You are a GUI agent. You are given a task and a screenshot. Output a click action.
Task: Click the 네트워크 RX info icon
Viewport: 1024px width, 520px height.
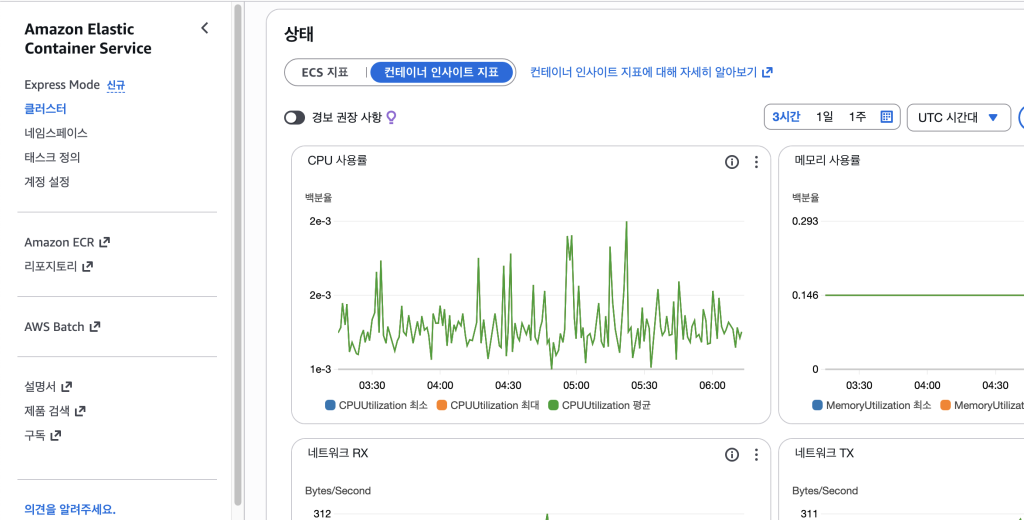tap(731, 454)
